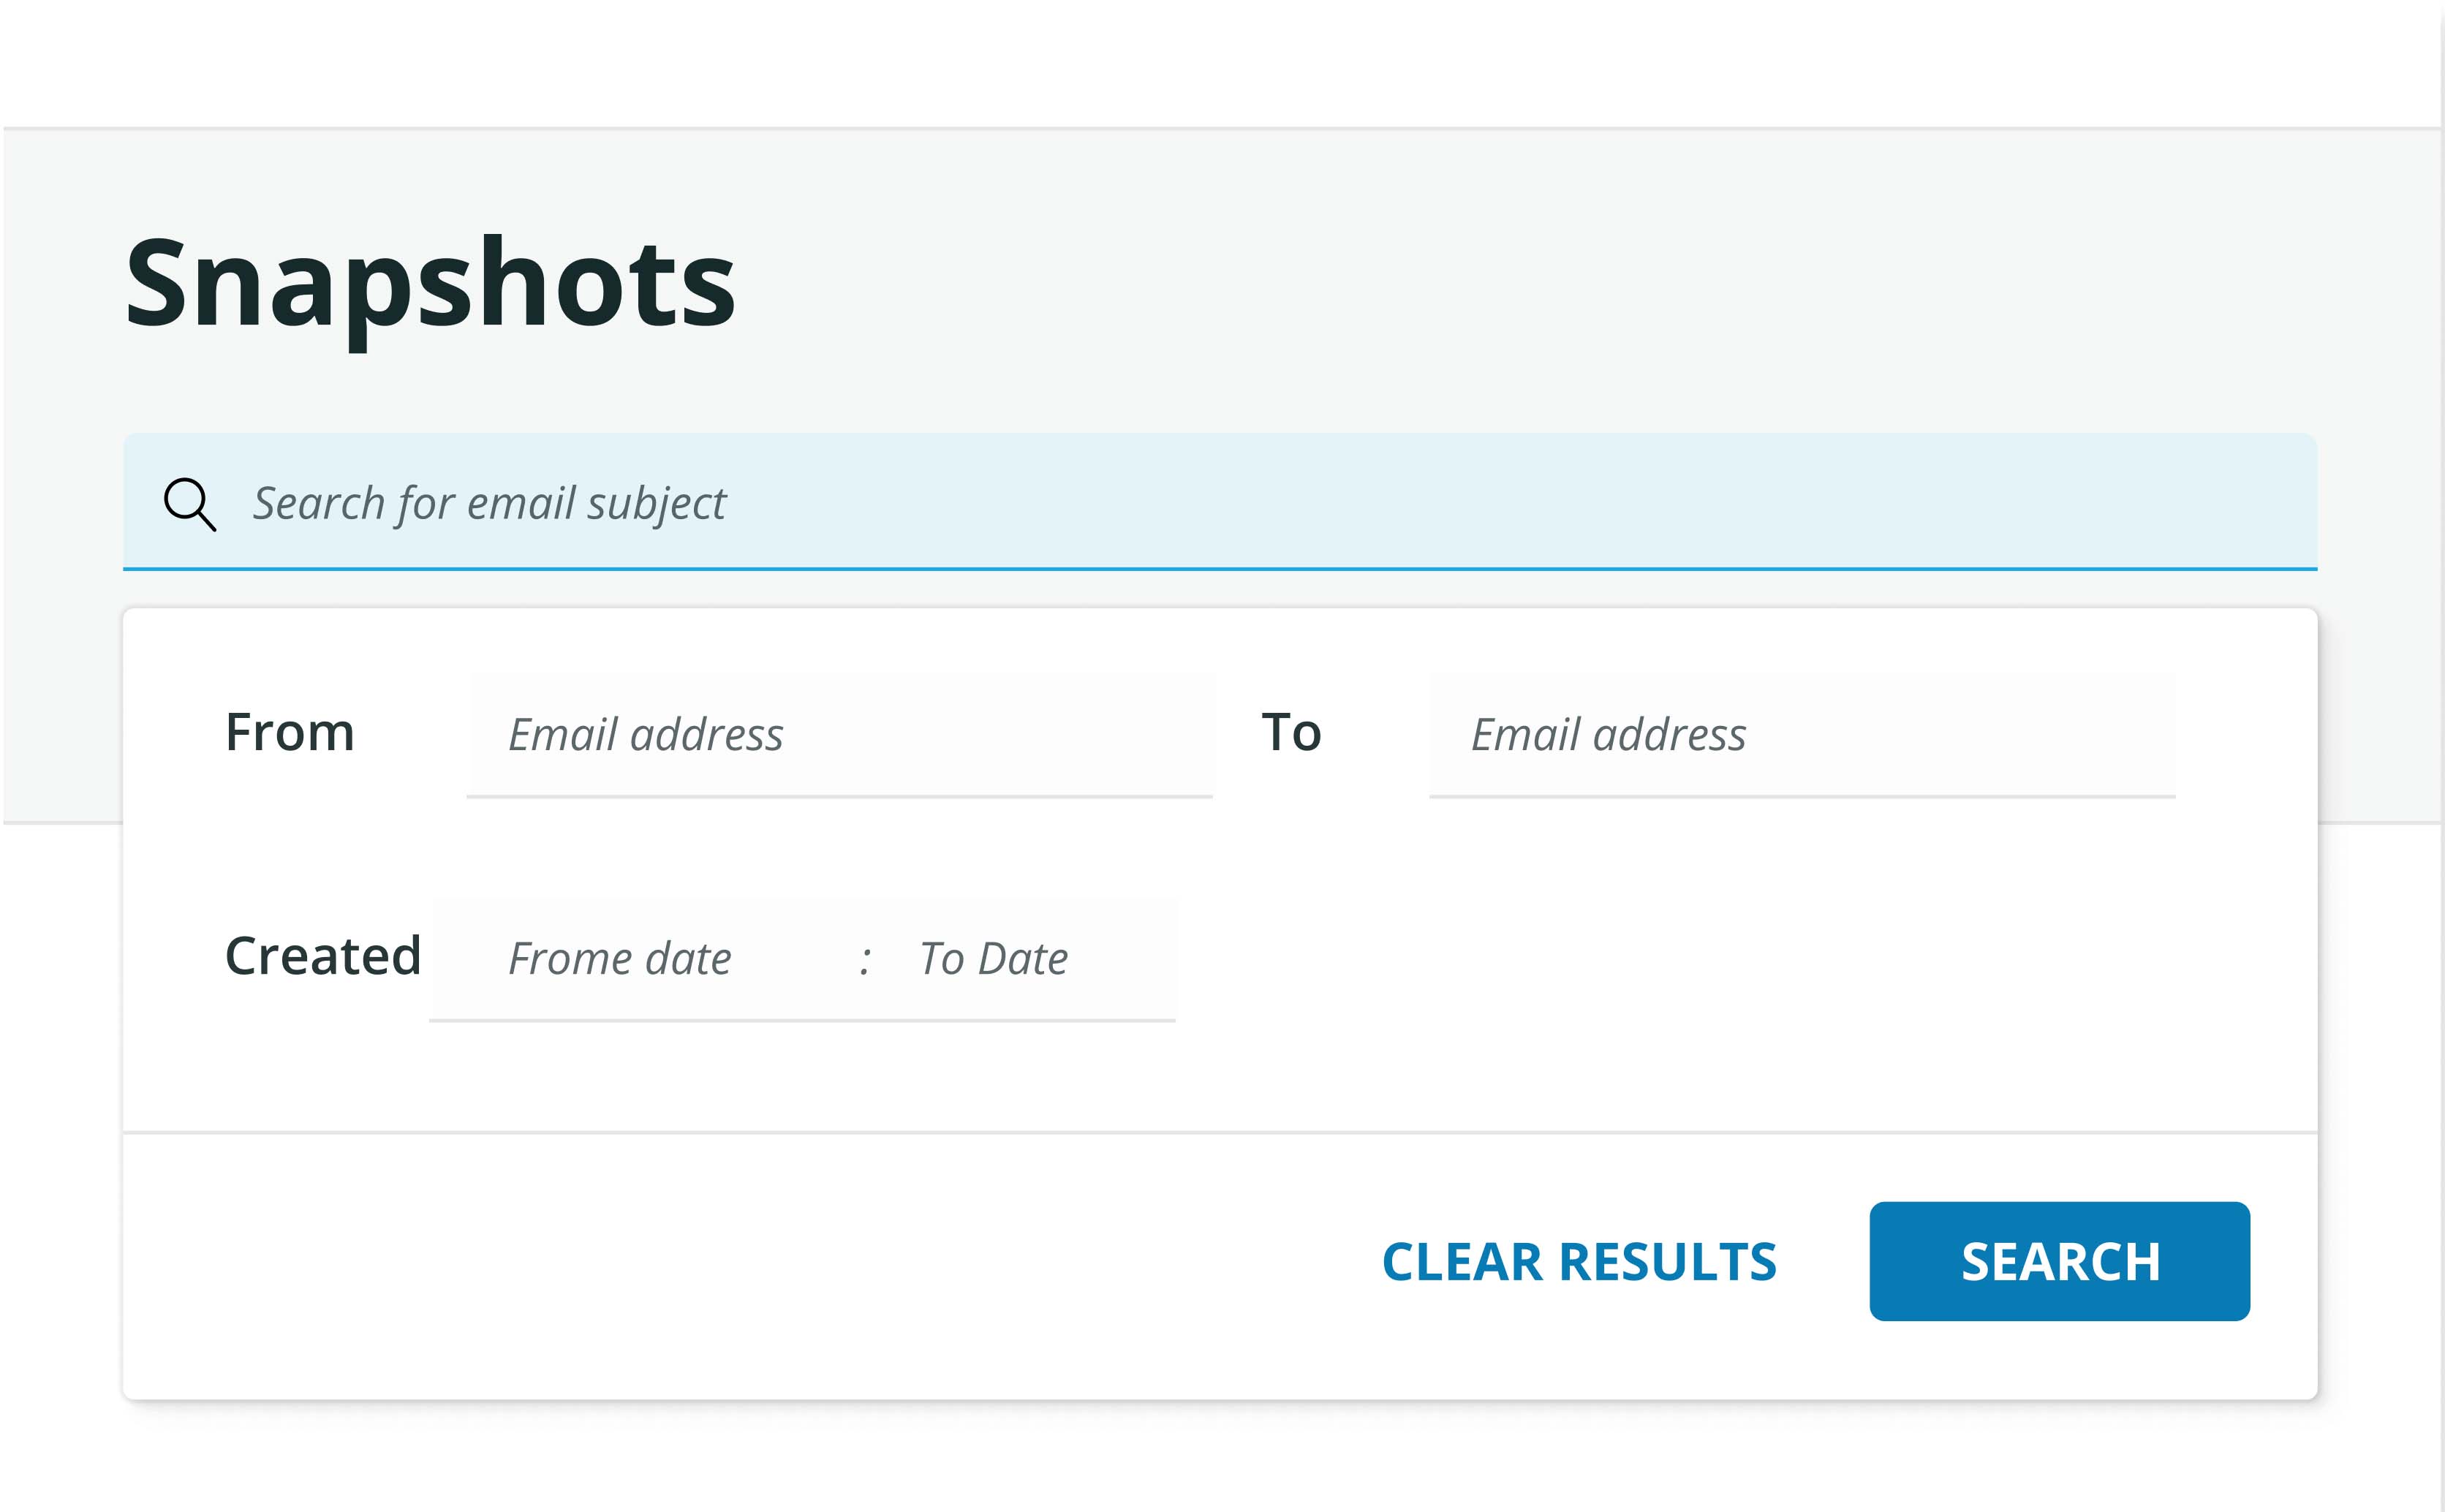This screenshot has width=2445, height=1512.
Task: Click empty panel area right of To Date
Action: coord(1740,959)
